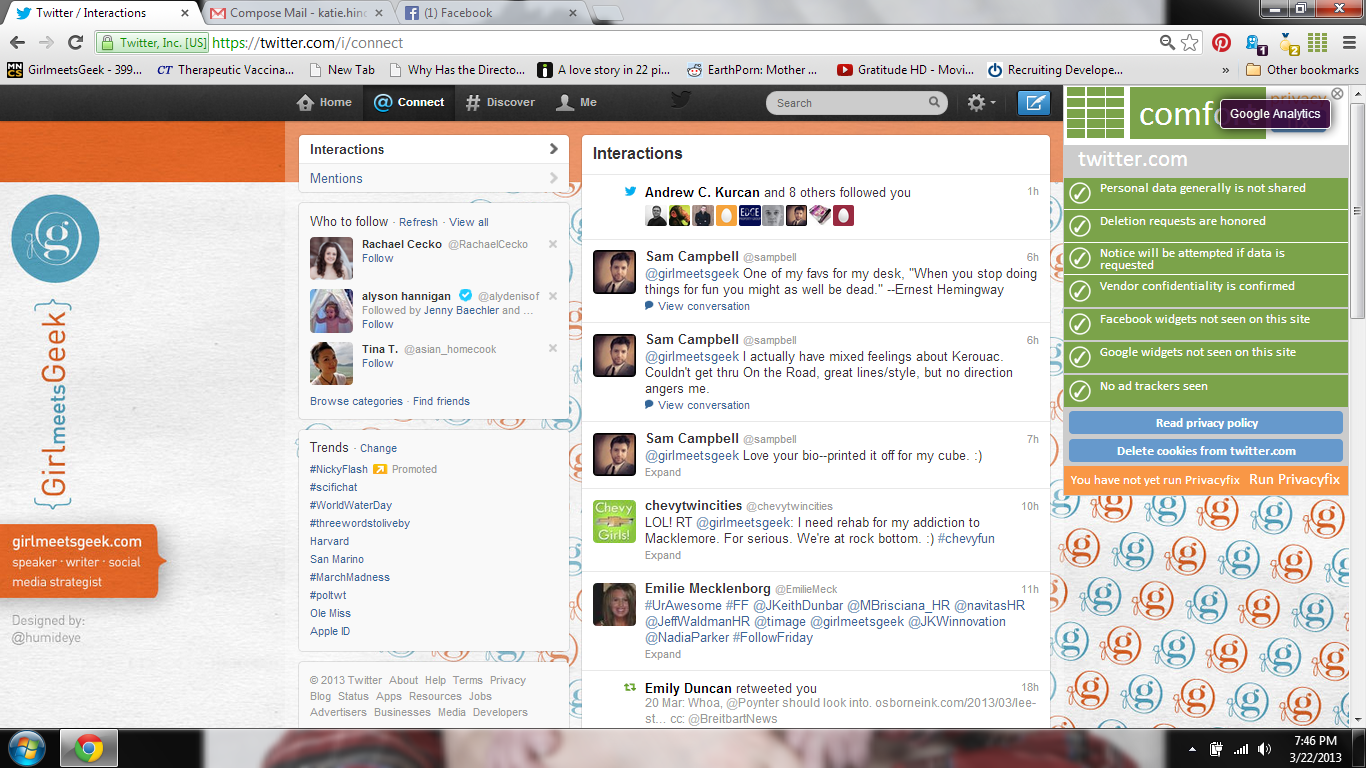Screen dimensions: 1366x768
Task: Open chevytwincities Chevy Girls avatar
Action: pyautogui.click(x=614, y=521)
